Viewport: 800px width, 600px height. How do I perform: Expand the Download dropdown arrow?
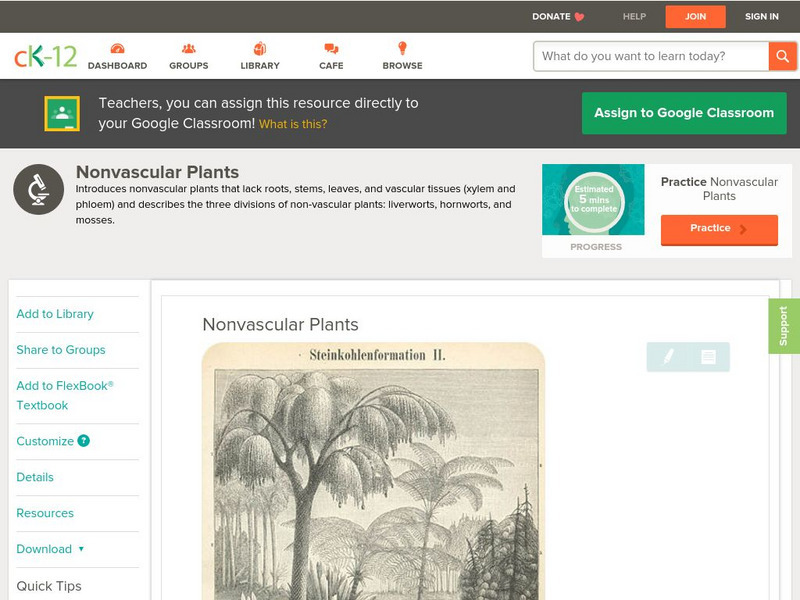tap(81, 549)
